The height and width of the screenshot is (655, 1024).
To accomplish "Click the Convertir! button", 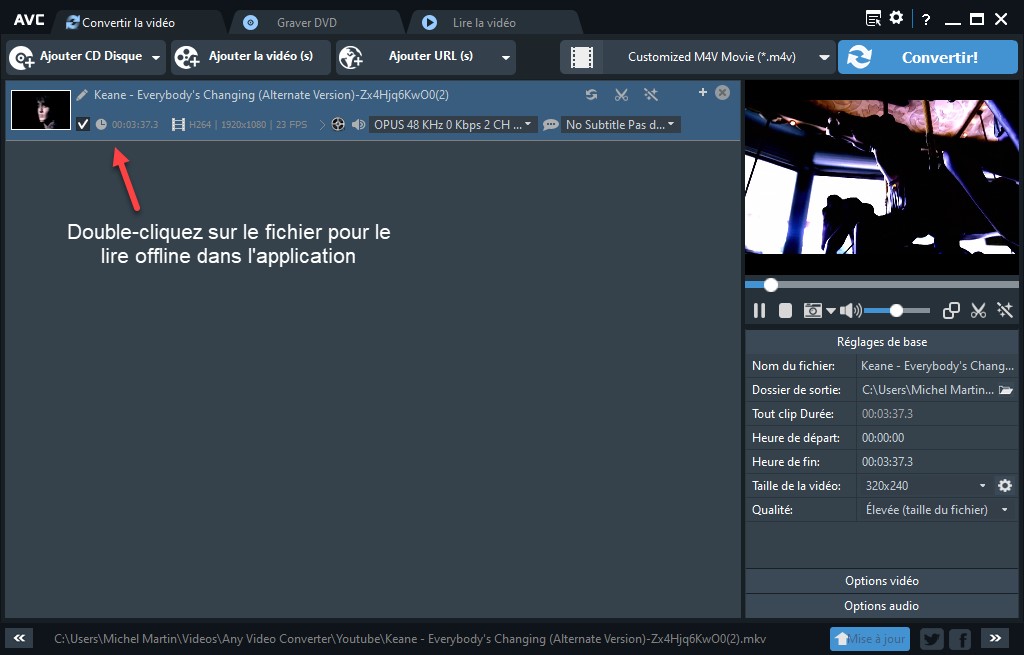I will coord(927,57).
